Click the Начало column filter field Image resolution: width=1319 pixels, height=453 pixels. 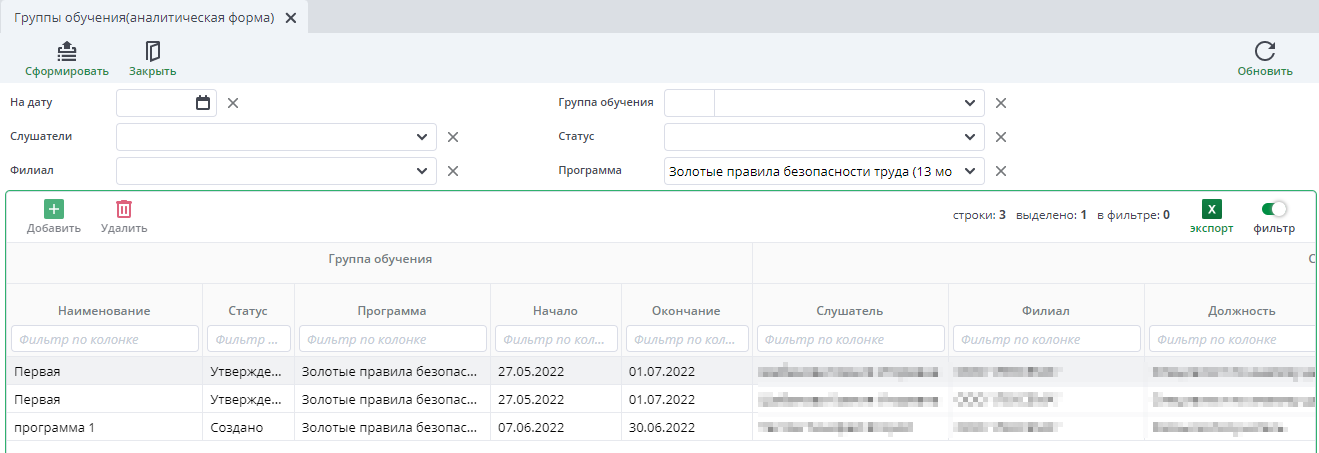click(556, 339)
